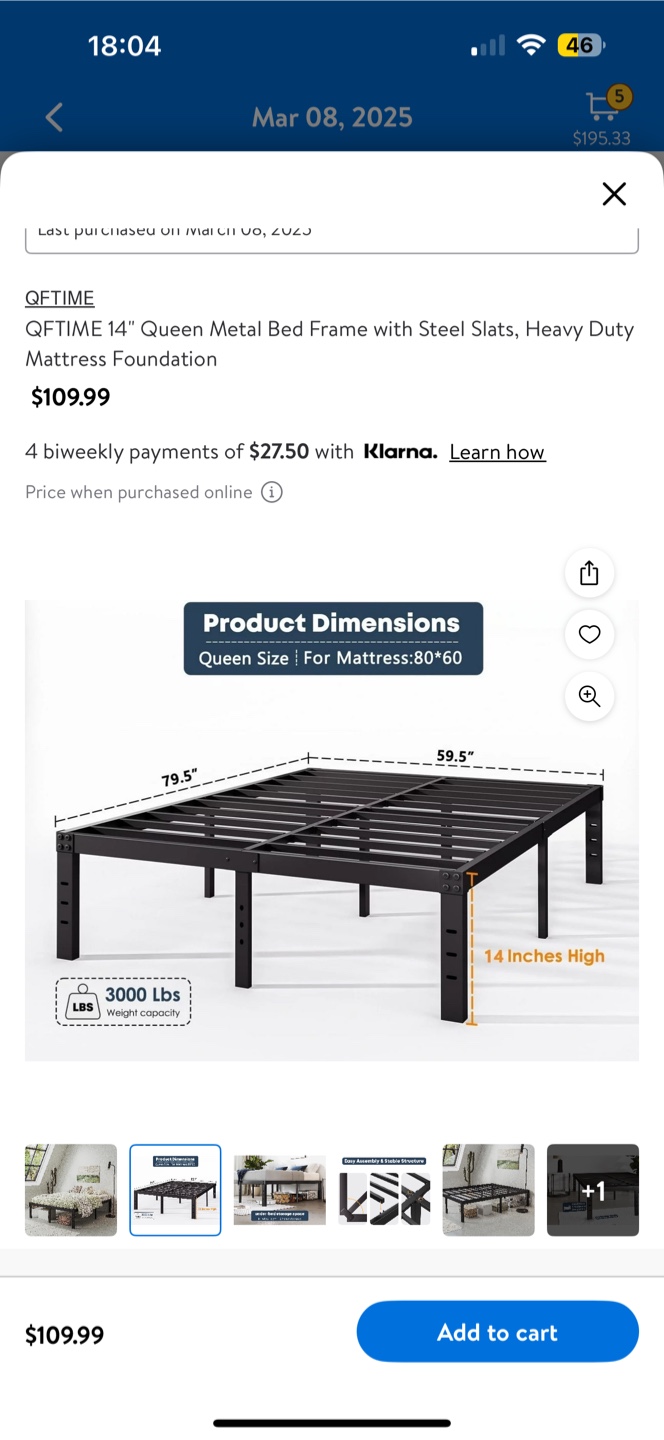The width and height of the screenshot is (664, 1440).
Task: Open price info tooltip icon
Action: (272, 492)
